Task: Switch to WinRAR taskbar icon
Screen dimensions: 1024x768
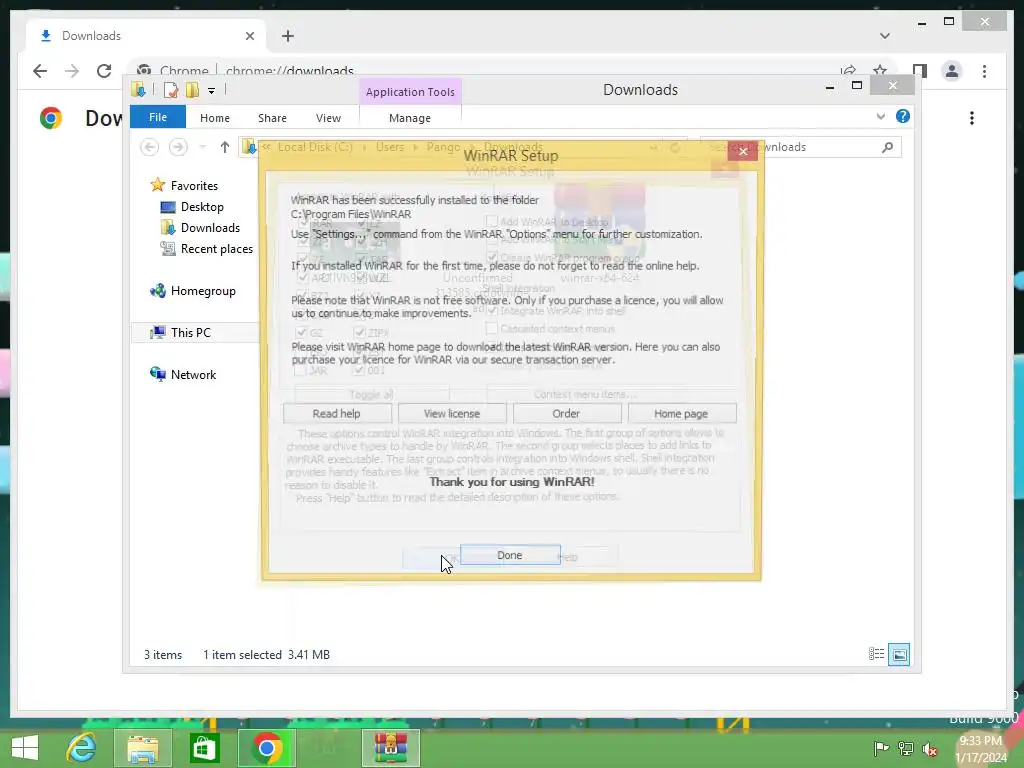Action: coord(391,748)
